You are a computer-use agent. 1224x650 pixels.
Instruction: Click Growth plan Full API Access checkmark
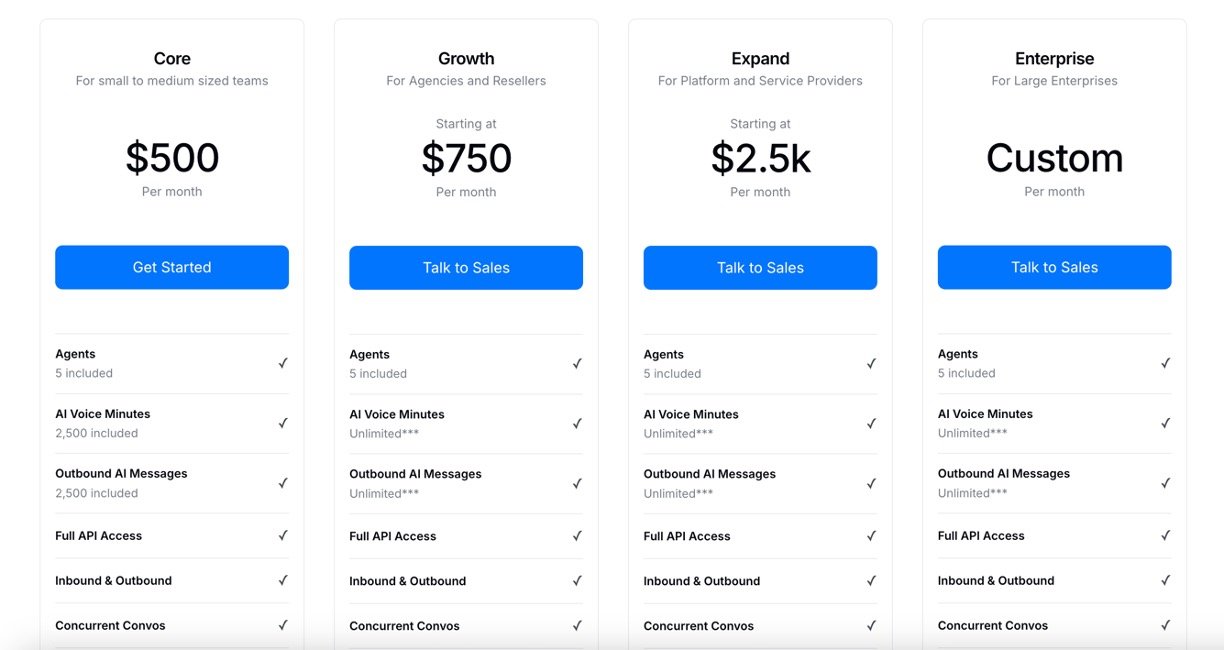[x=577, y=536]
